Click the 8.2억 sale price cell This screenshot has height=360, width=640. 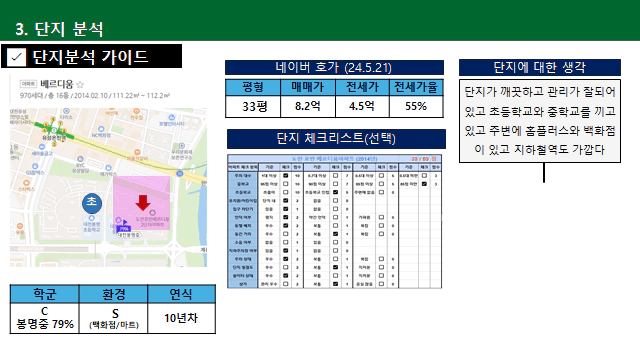[307, 107]
